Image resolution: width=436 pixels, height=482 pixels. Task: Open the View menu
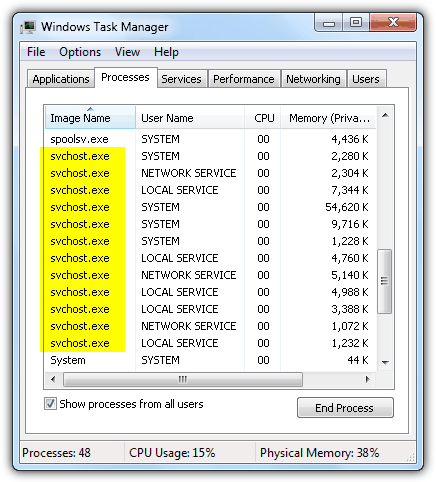tap(127, 52)
